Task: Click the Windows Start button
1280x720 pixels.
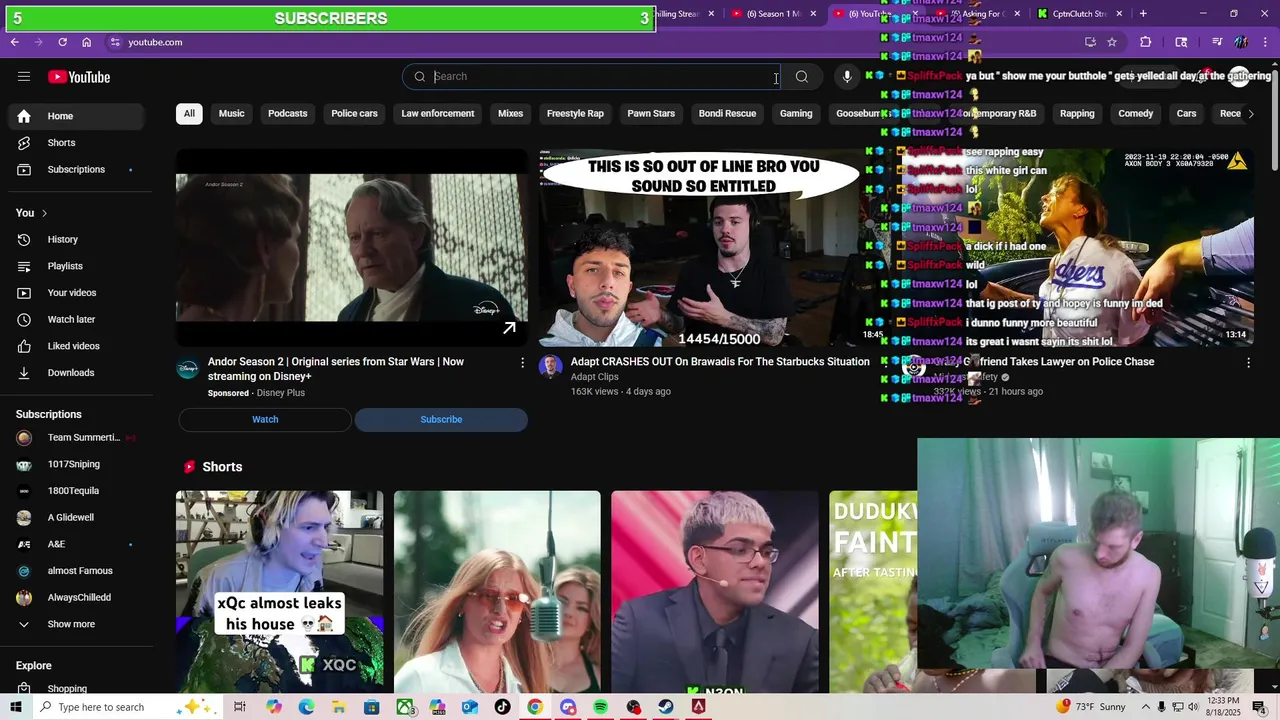Action: 15,707
